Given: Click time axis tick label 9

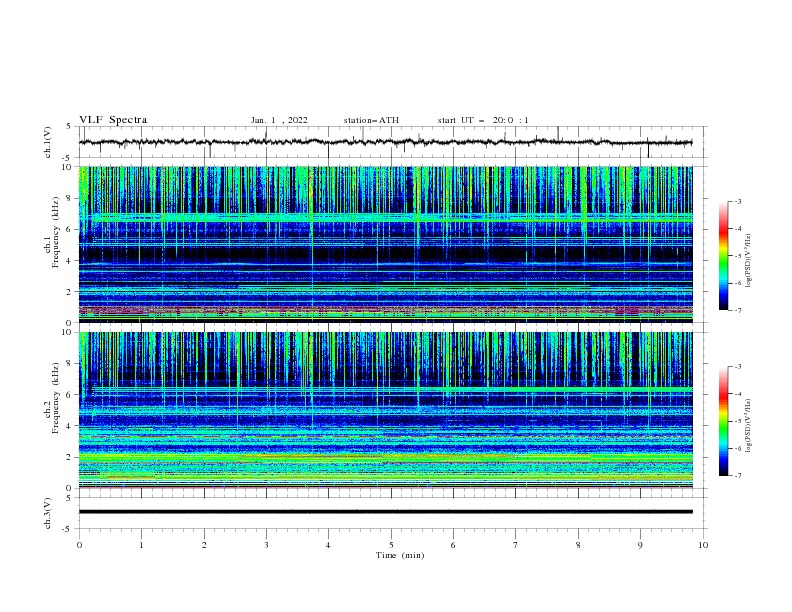Looking at the screenshot, I should [x=640, y=545].
